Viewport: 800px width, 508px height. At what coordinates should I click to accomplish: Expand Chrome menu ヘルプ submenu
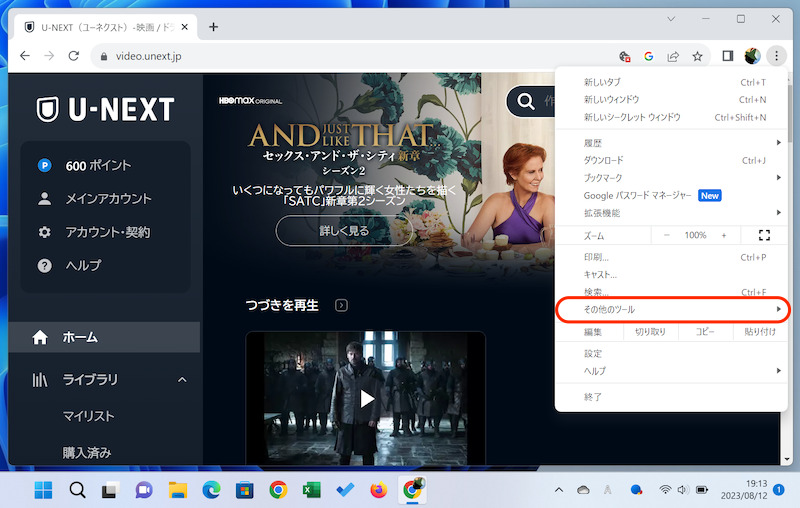point(671,371)
